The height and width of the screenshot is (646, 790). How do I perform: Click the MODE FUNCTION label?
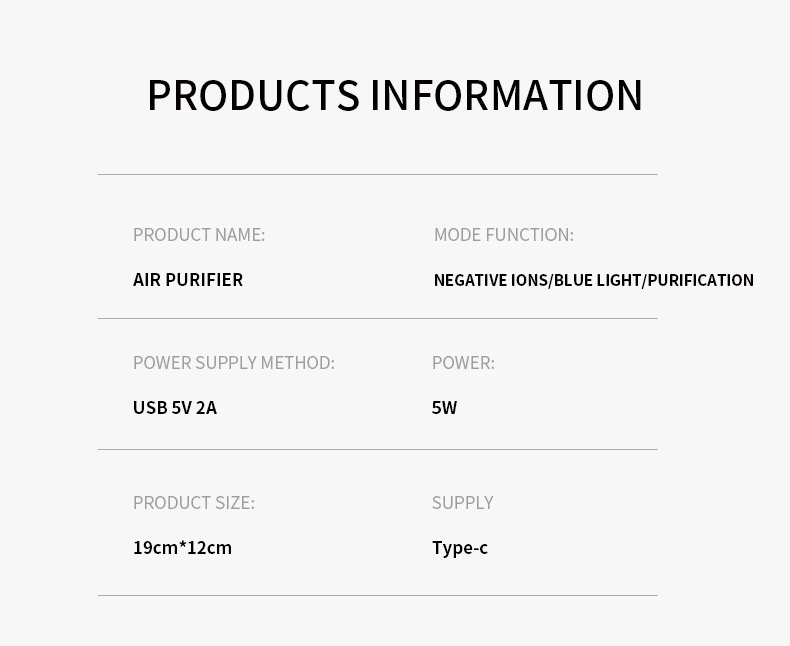(503, 235)
